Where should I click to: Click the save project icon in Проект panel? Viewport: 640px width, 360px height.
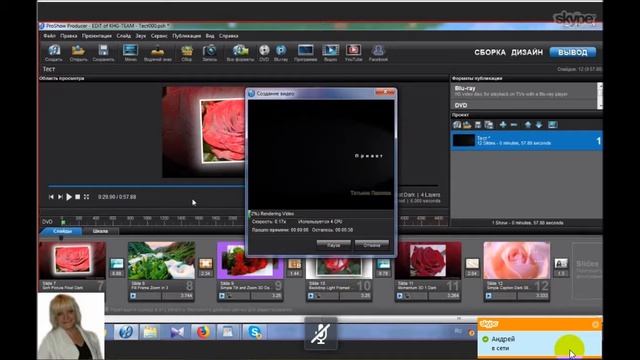478,125
